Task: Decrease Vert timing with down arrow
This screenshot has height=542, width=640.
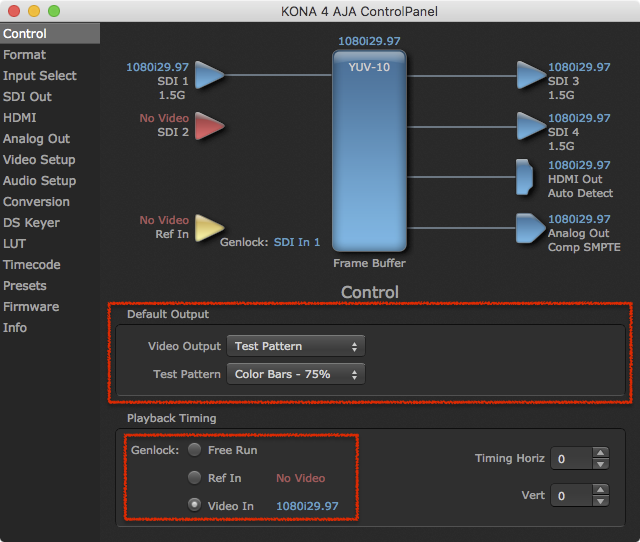Action: pos(600,501)
